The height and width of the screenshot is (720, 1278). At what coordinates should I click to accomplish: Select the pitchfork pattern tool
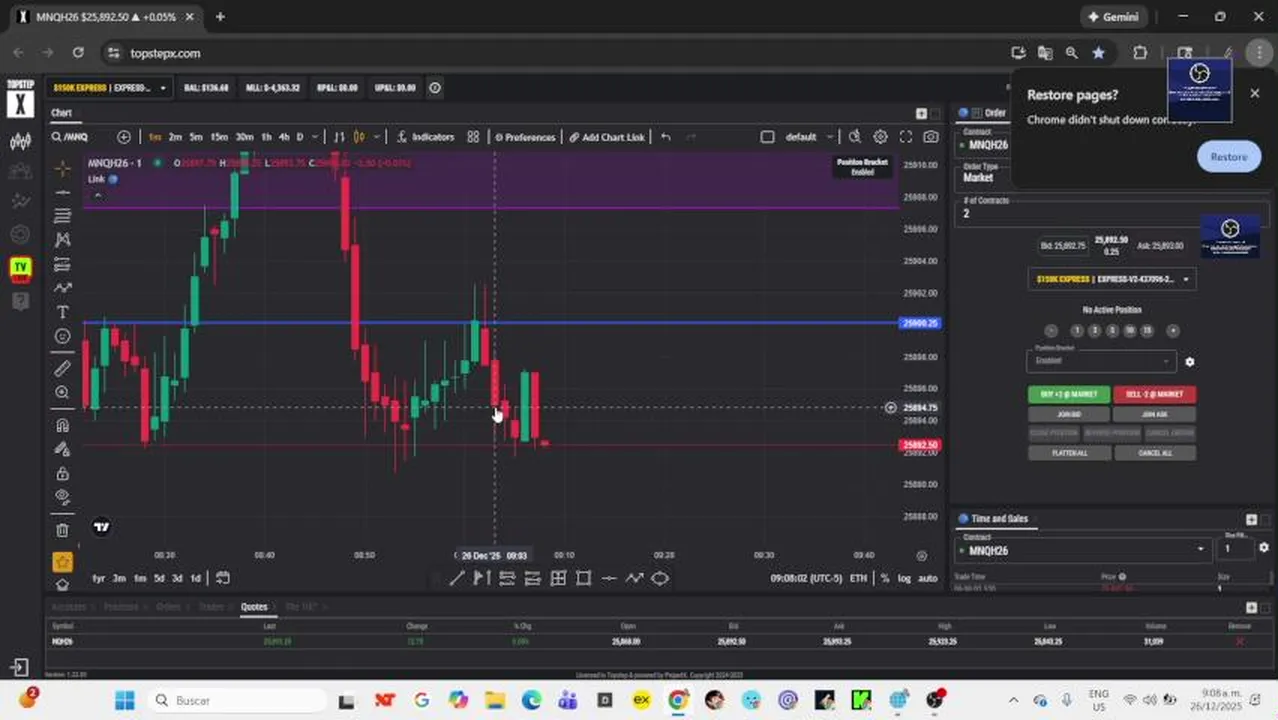point(62,240)
